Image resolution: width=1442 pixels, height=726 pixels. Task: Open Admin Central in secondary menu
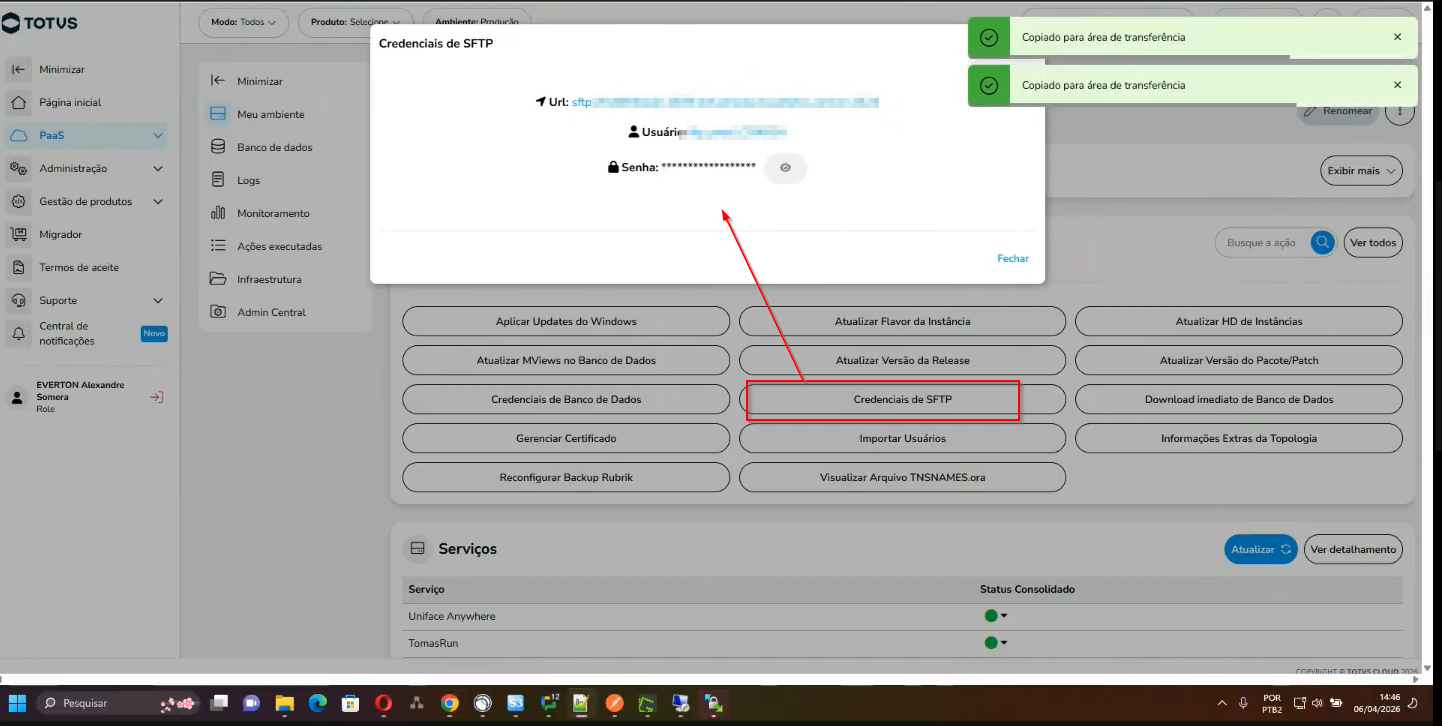(271, 312)
